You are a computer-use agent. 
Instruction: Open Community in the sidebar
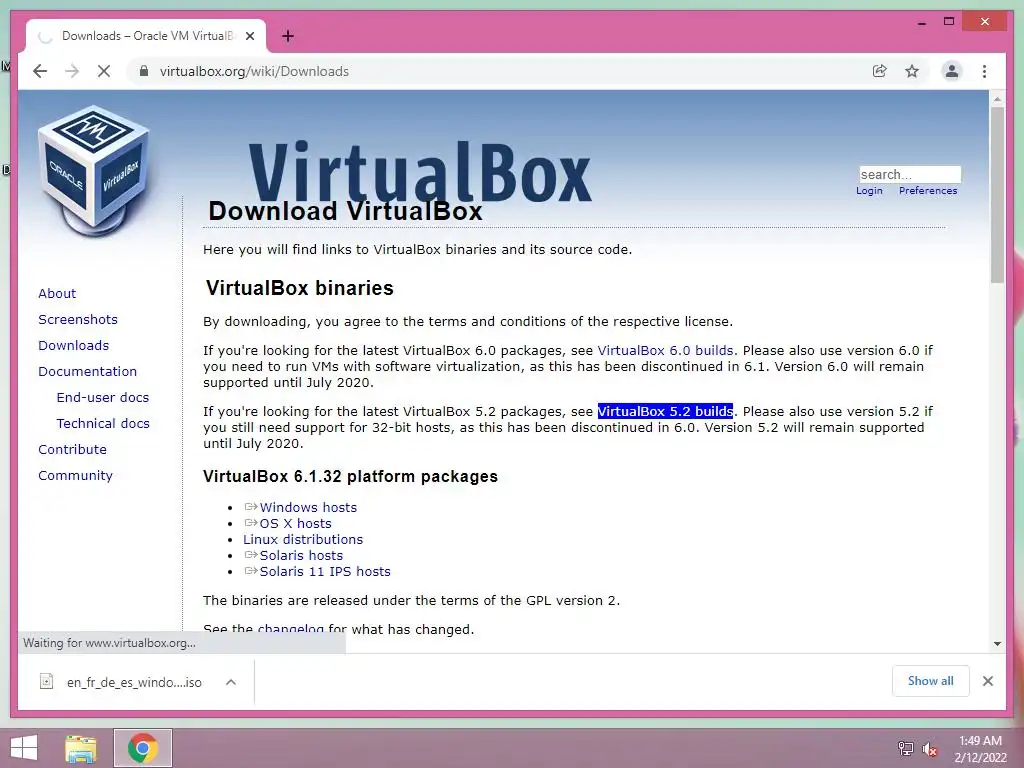(x=75, y=475)
